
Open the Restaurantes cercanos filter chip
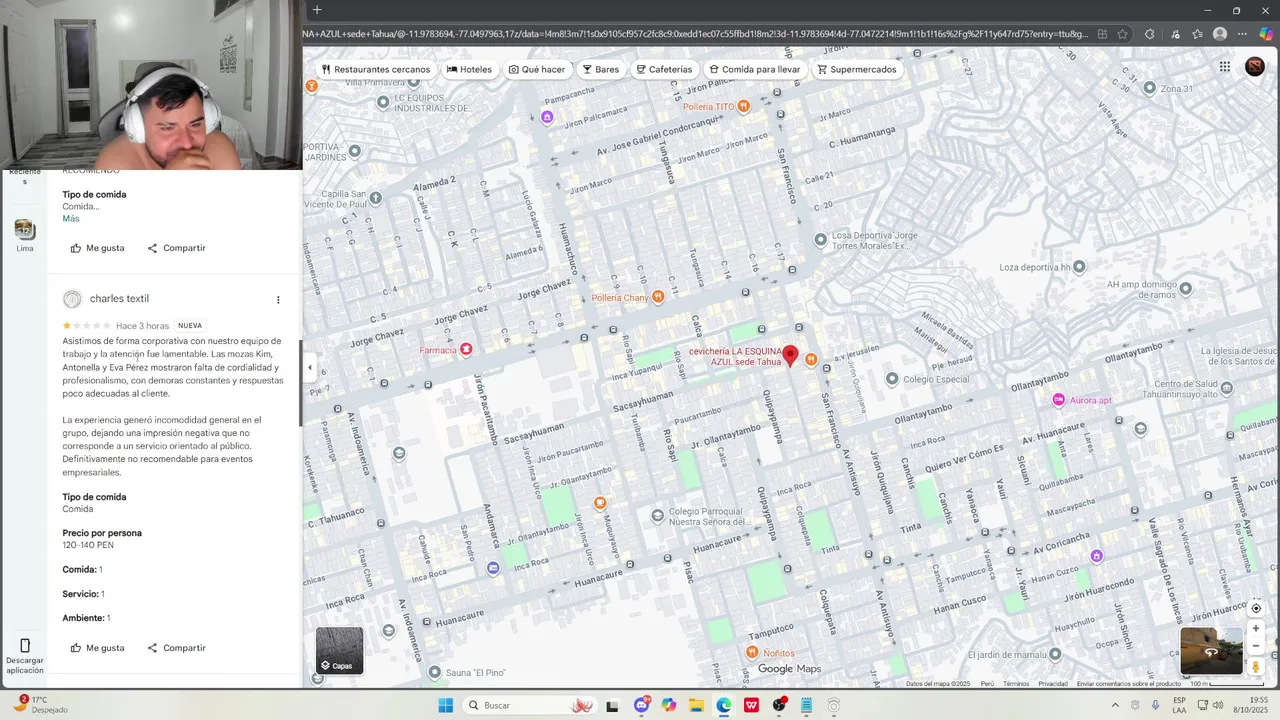[376, 70]
